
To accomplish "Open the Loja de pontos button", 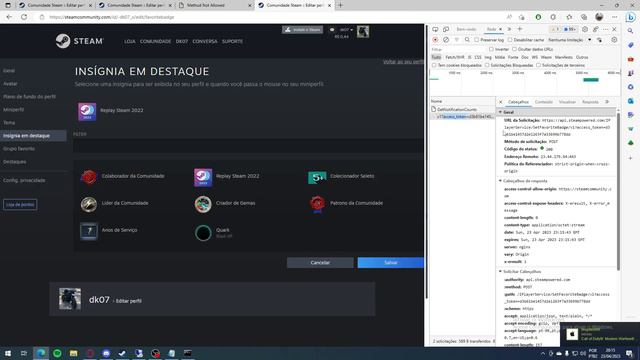I will coord(20,204).
